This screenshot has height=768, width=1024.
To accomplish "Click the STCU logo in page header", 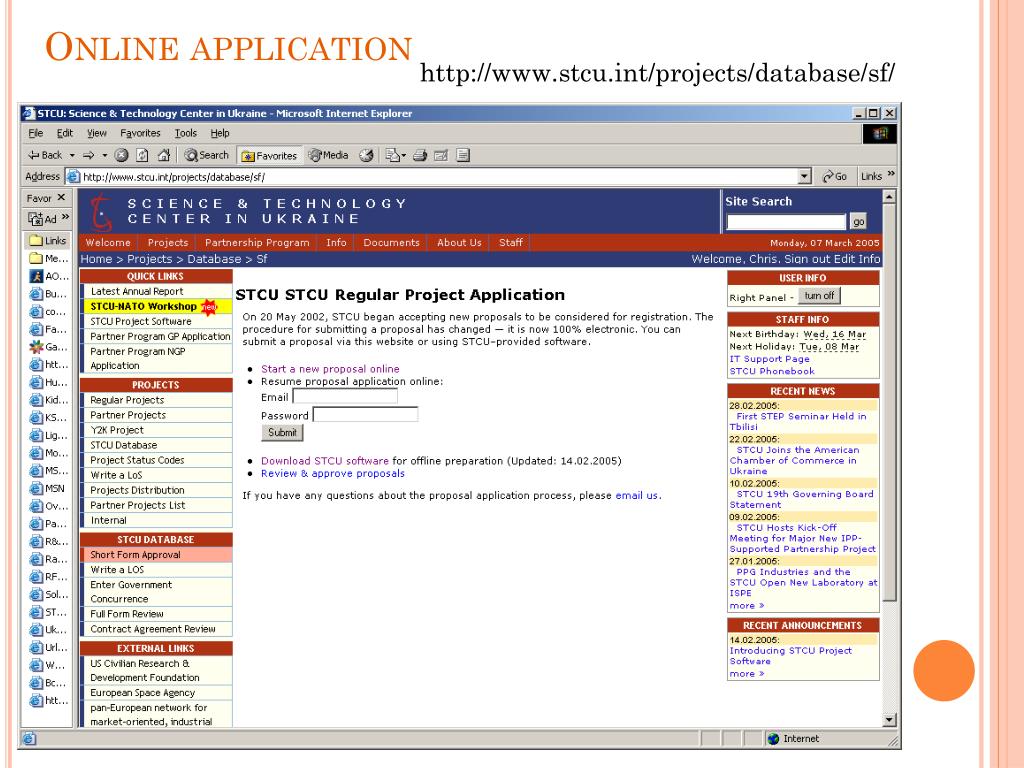I will point(101,212).
